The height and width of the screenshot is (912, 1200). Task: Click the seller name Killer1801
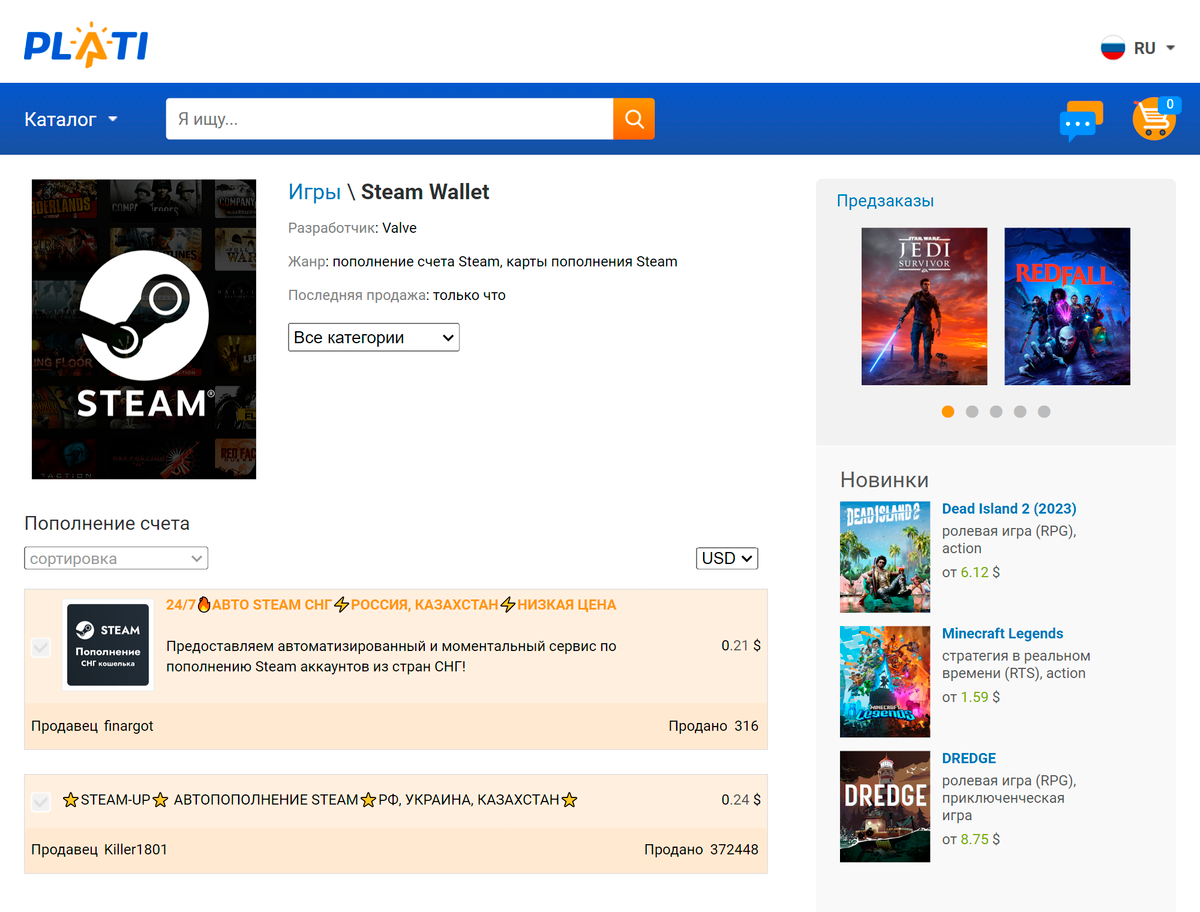click(x=136, y=850)
